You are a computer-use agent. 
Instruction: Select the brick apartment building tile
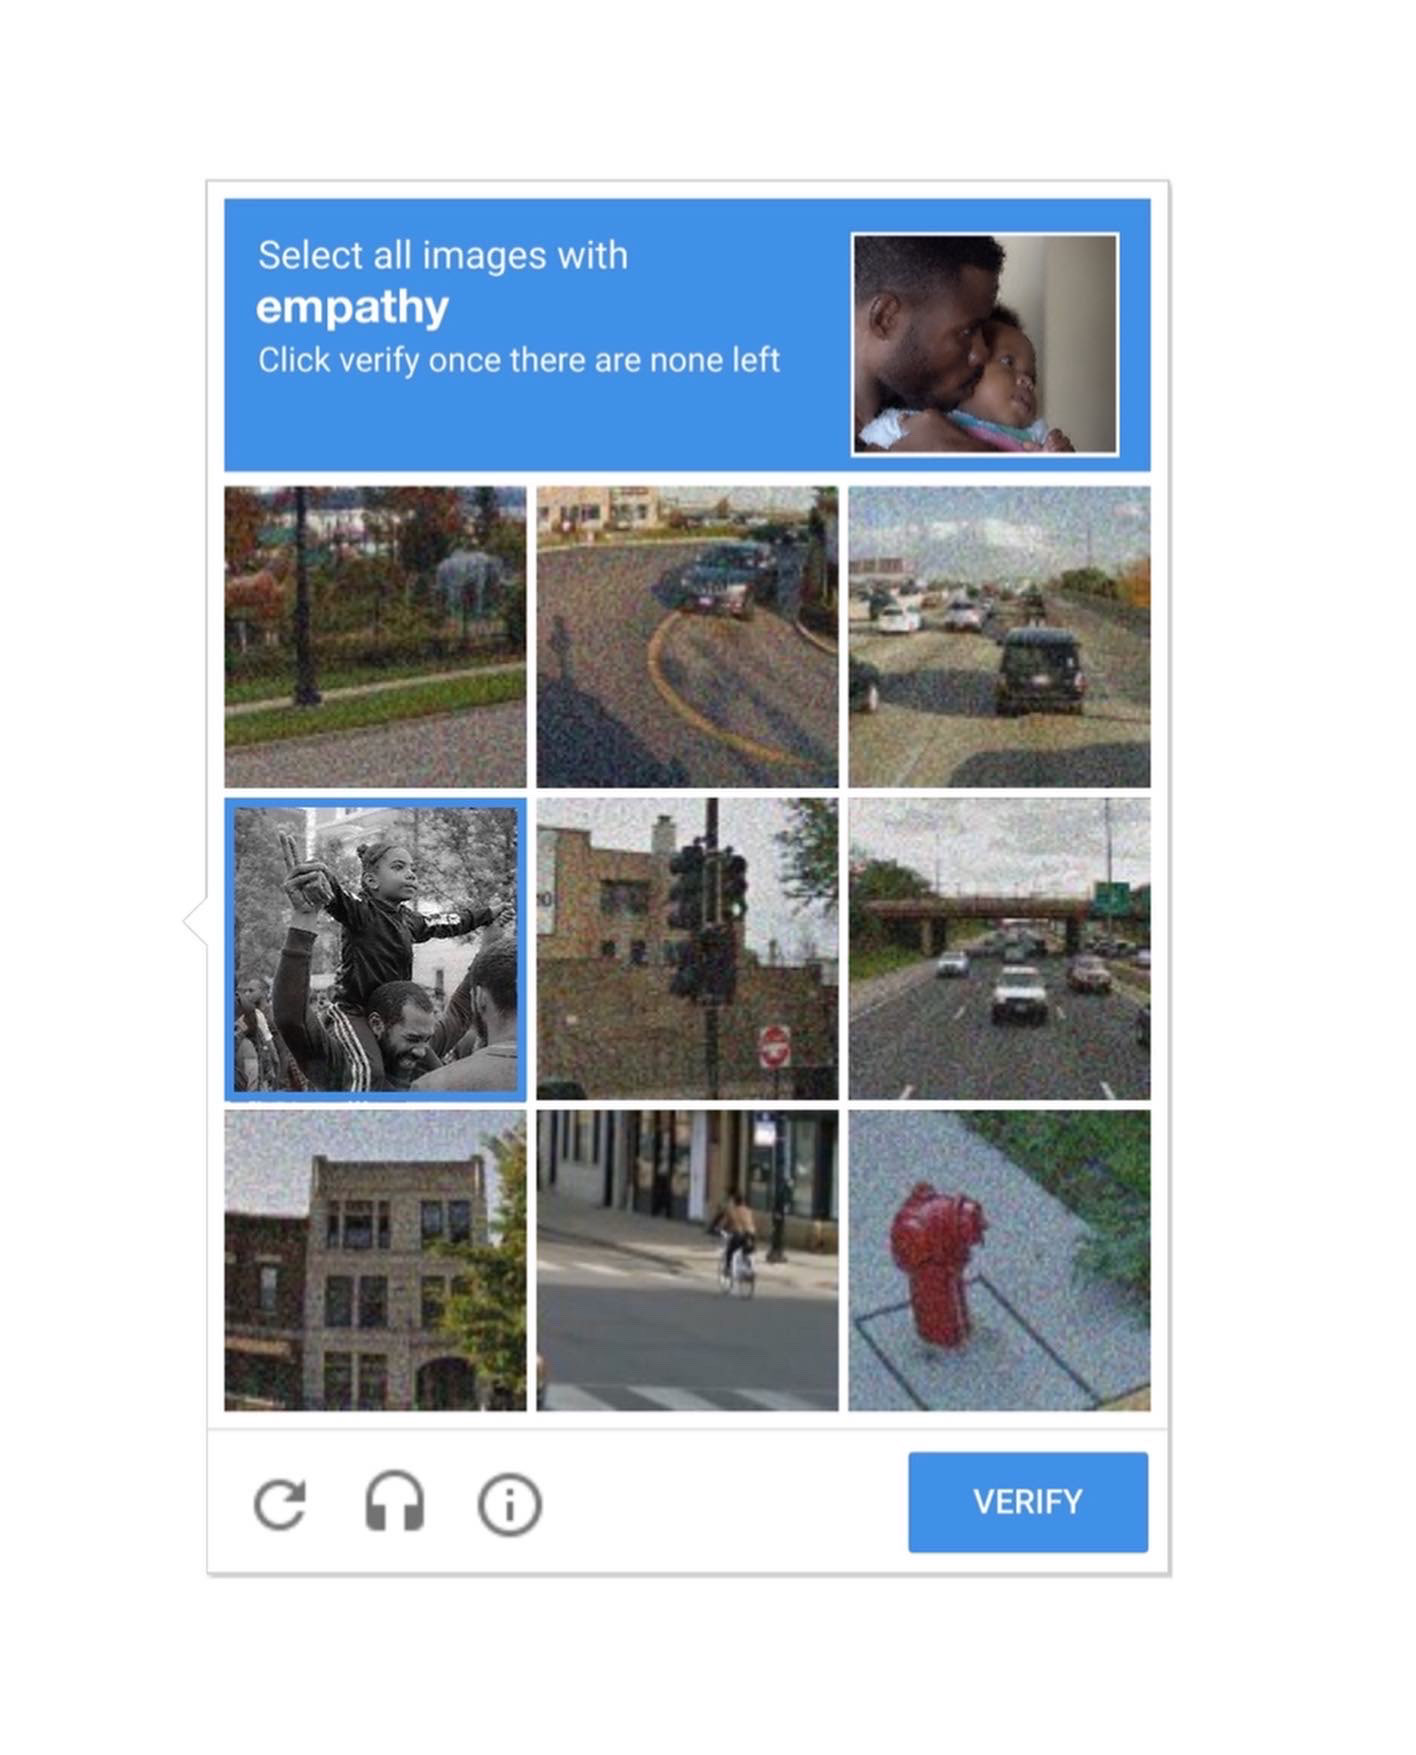click(375, 1260)
